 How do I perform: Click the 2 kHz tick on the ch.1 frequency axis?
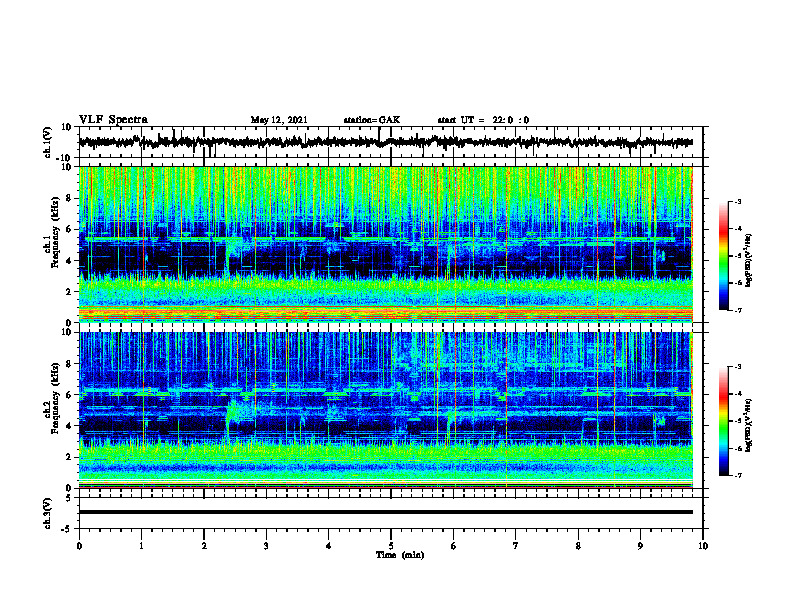(x=70, y=291)
